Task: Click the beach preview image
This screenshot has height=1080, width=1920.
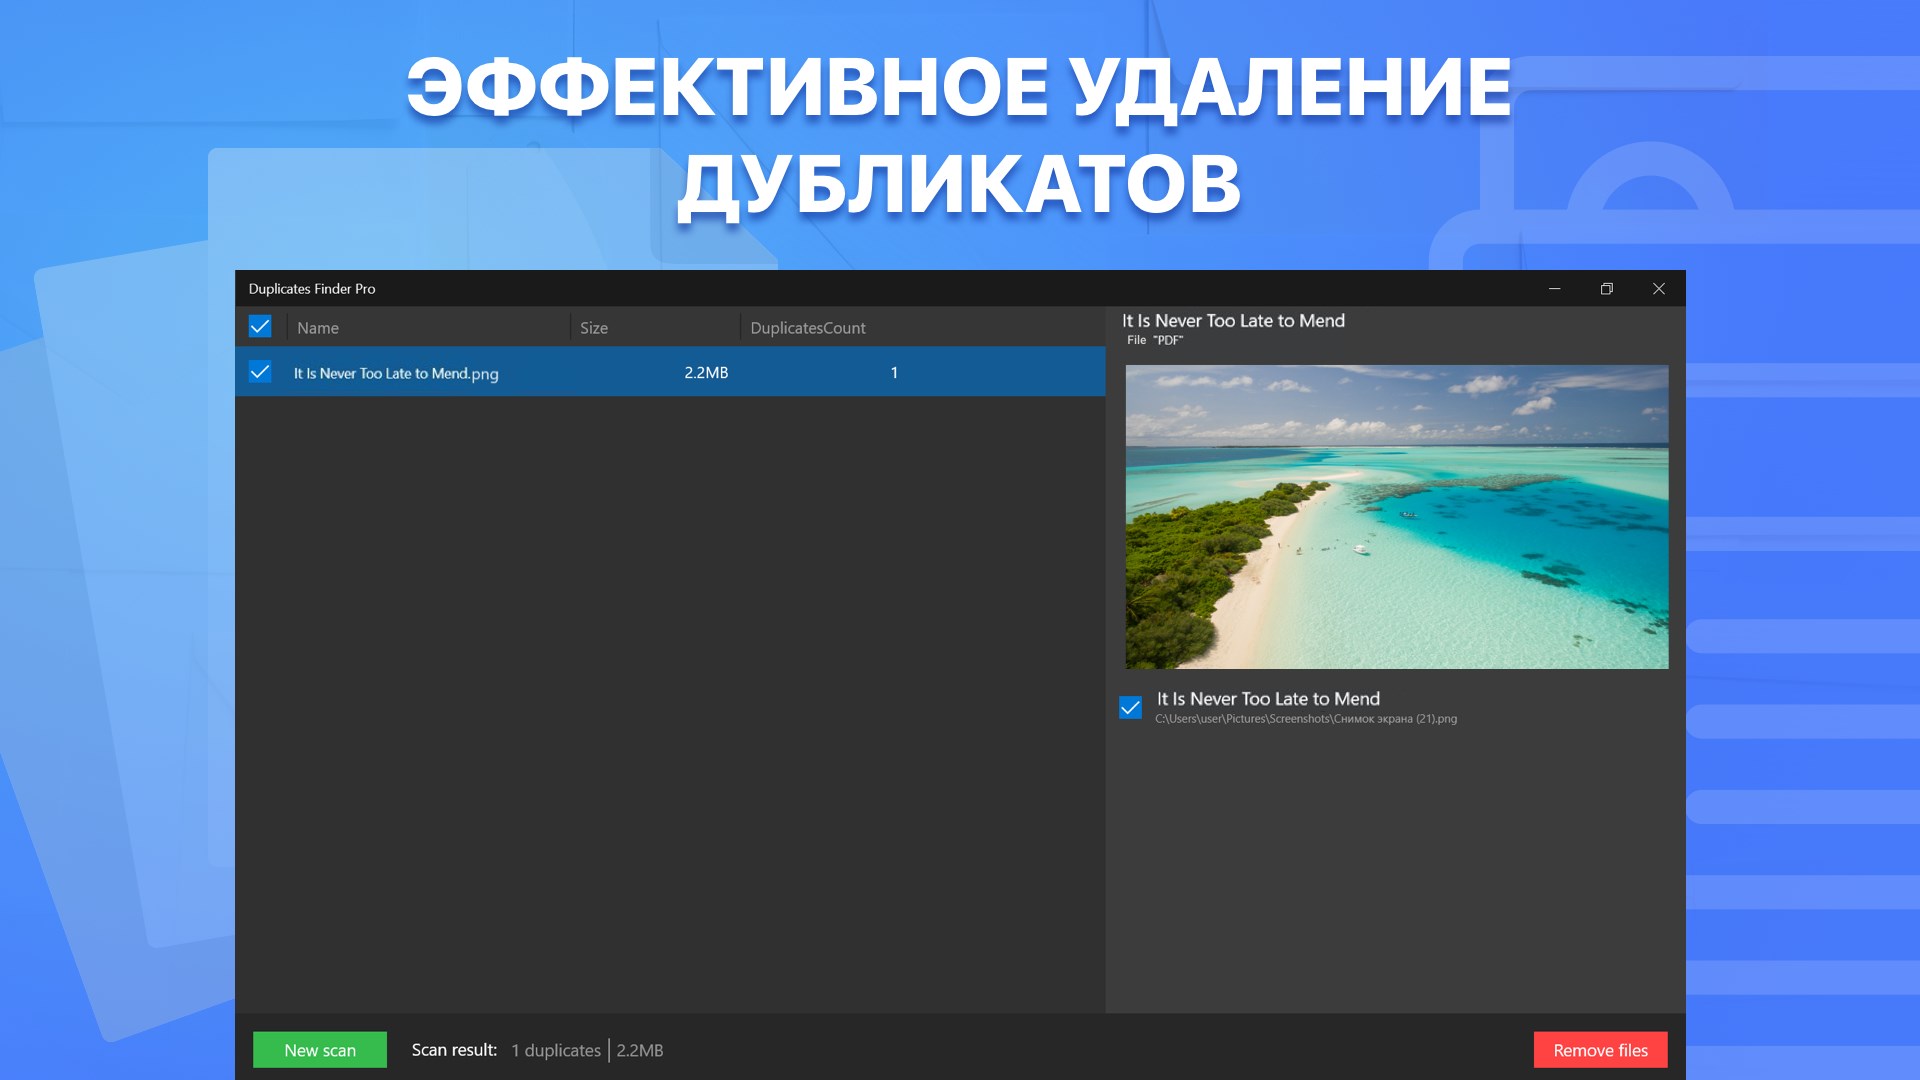Action: point(1396,516)
